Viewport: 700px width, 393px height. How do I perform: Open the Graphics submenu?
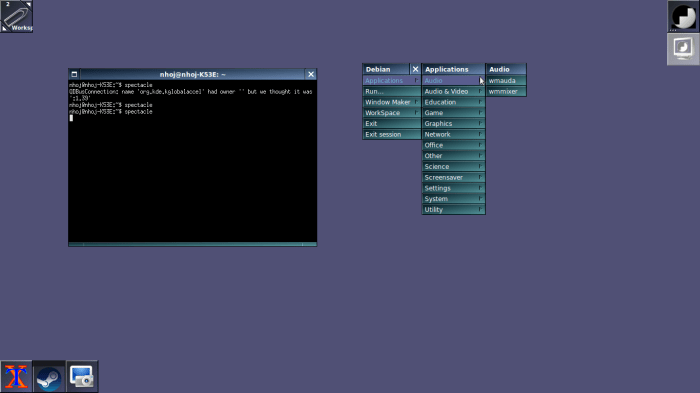[454, 123]
